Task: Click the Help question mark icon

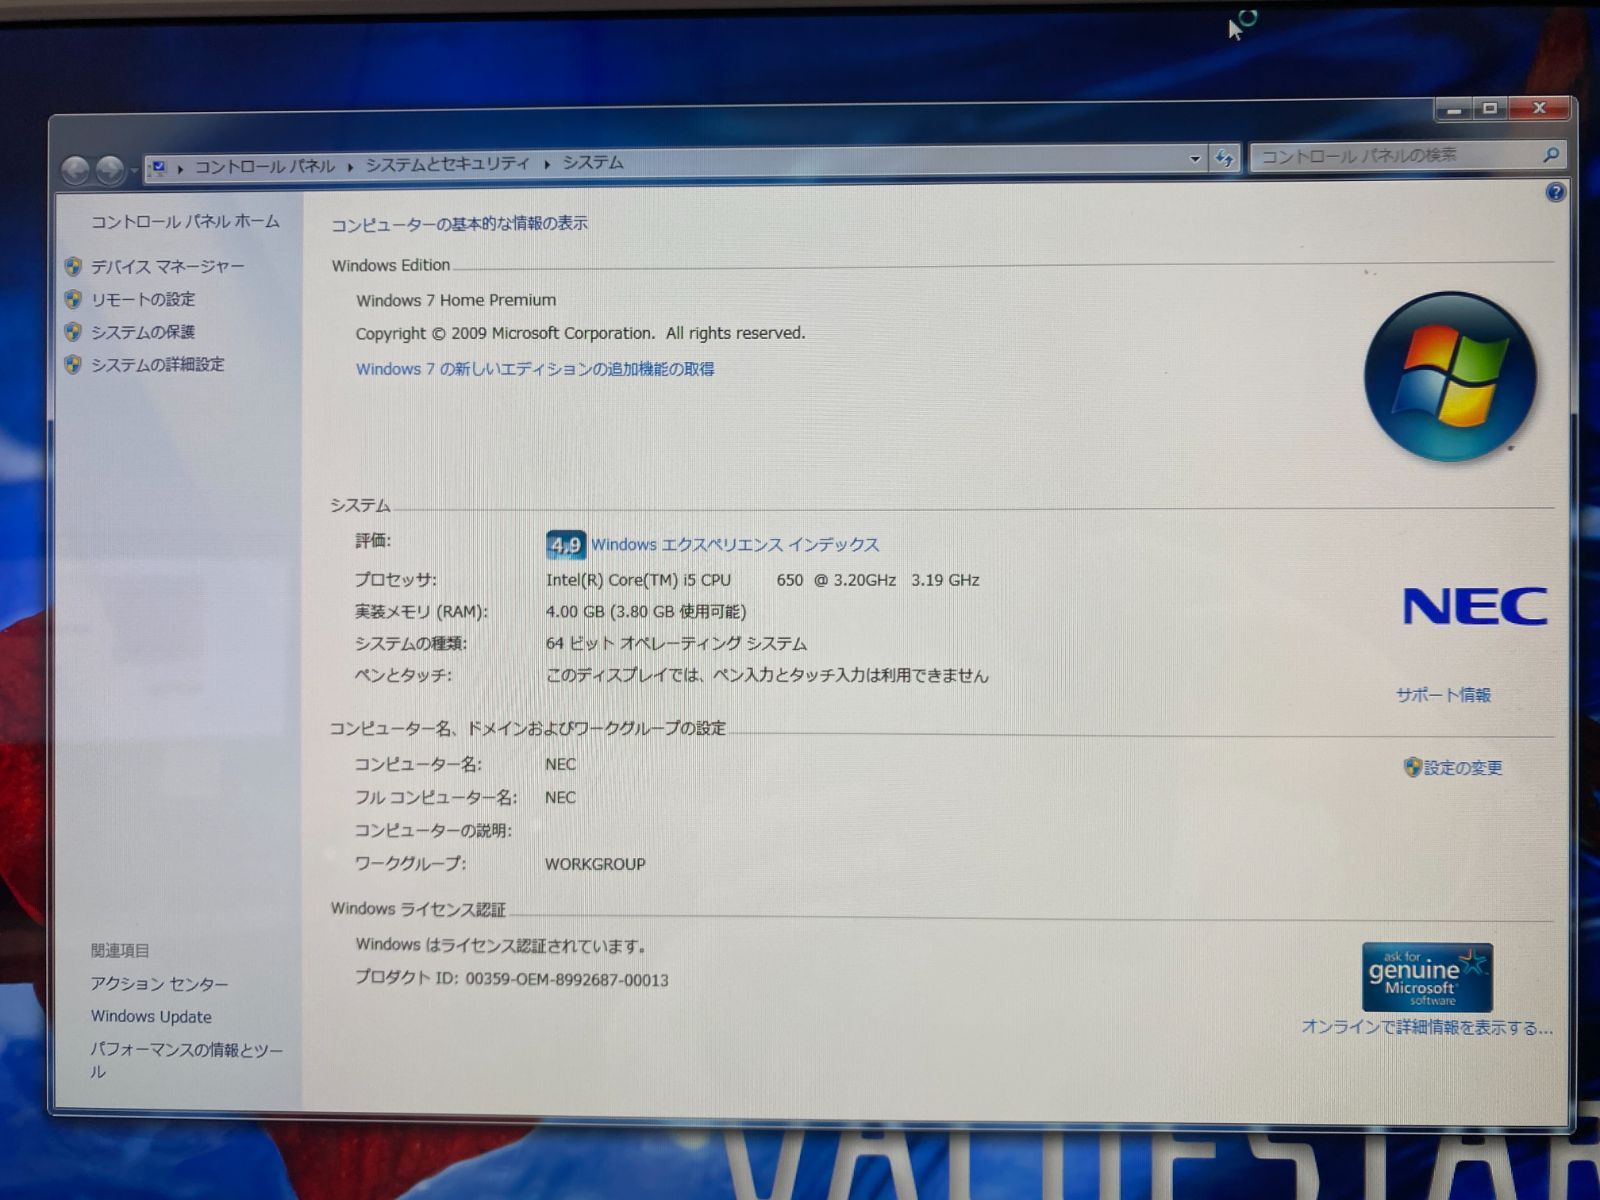Action: pyautogui.click(x=1555, y=191)
